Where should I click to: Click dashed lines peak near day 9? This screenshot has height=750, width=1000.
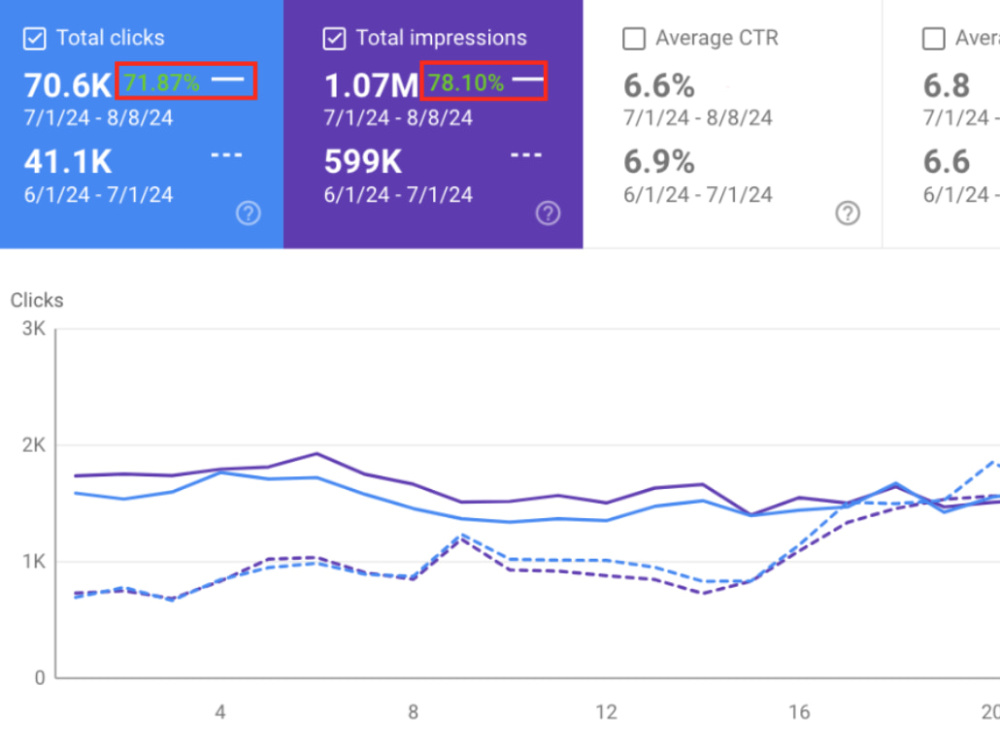click(462, 537)
